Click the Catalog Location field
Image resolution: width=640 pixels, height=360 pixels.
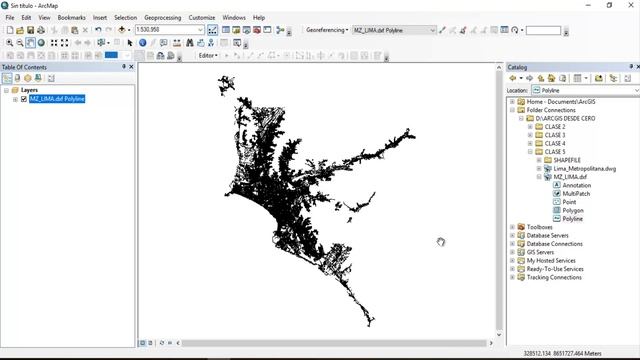[586, 90]
